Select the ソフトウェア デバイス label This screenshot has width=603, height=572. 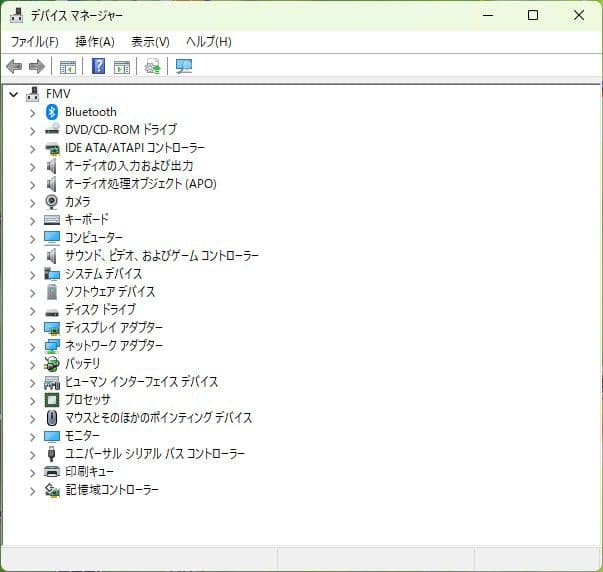tap(110, 292)
